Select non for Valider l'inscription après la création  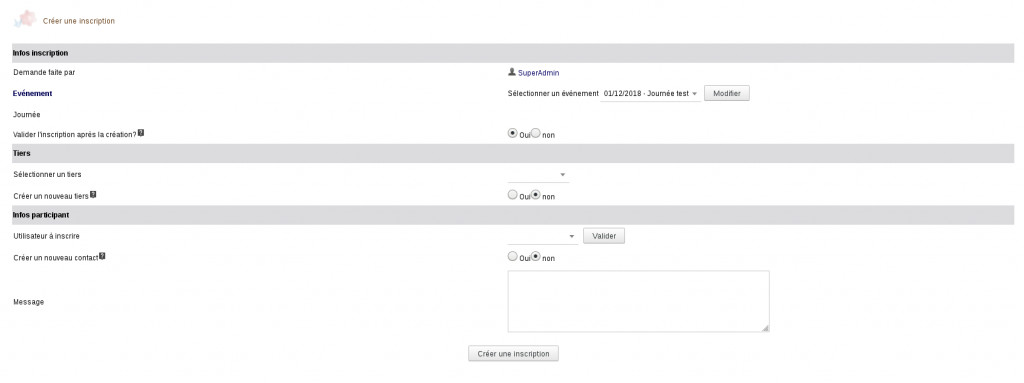(536, 133)
